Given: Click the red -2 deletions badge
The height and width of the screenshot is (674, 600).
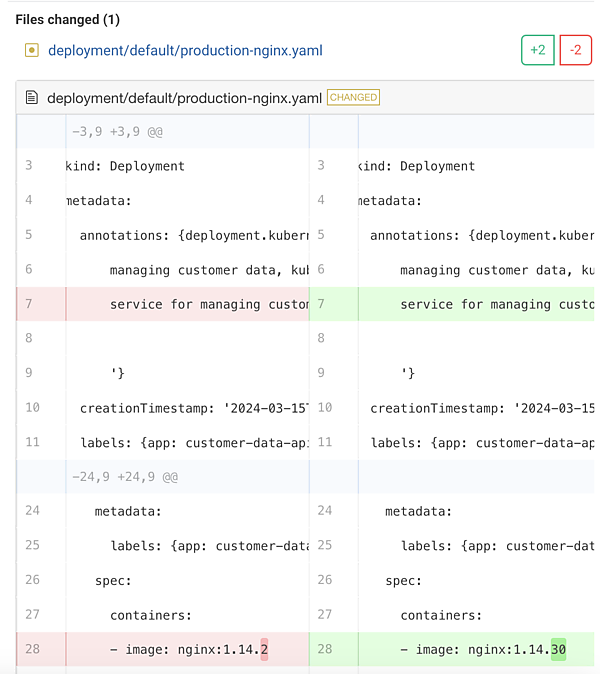Looking at the screenshot, I should 575,50.
